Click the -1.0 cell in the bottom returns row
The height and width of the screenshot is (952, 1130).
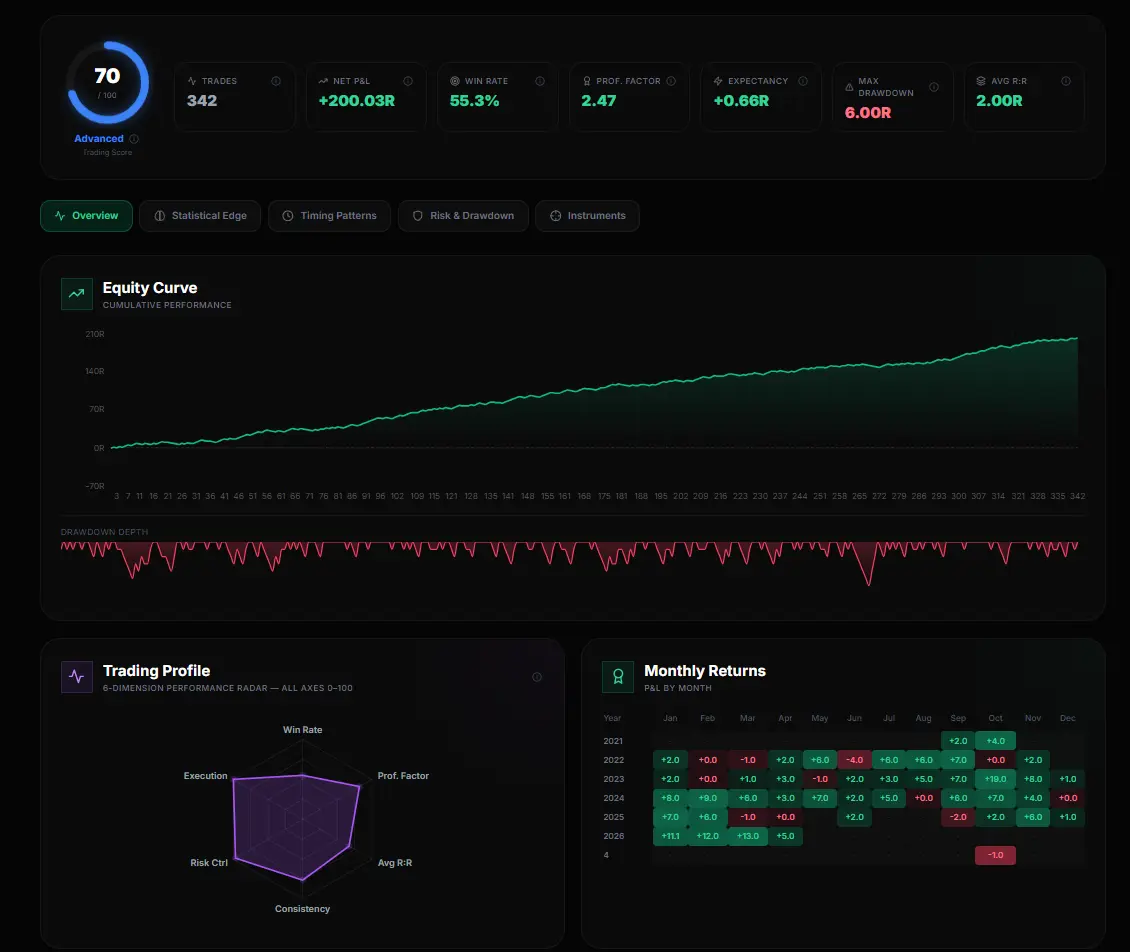tap(995, 855)
